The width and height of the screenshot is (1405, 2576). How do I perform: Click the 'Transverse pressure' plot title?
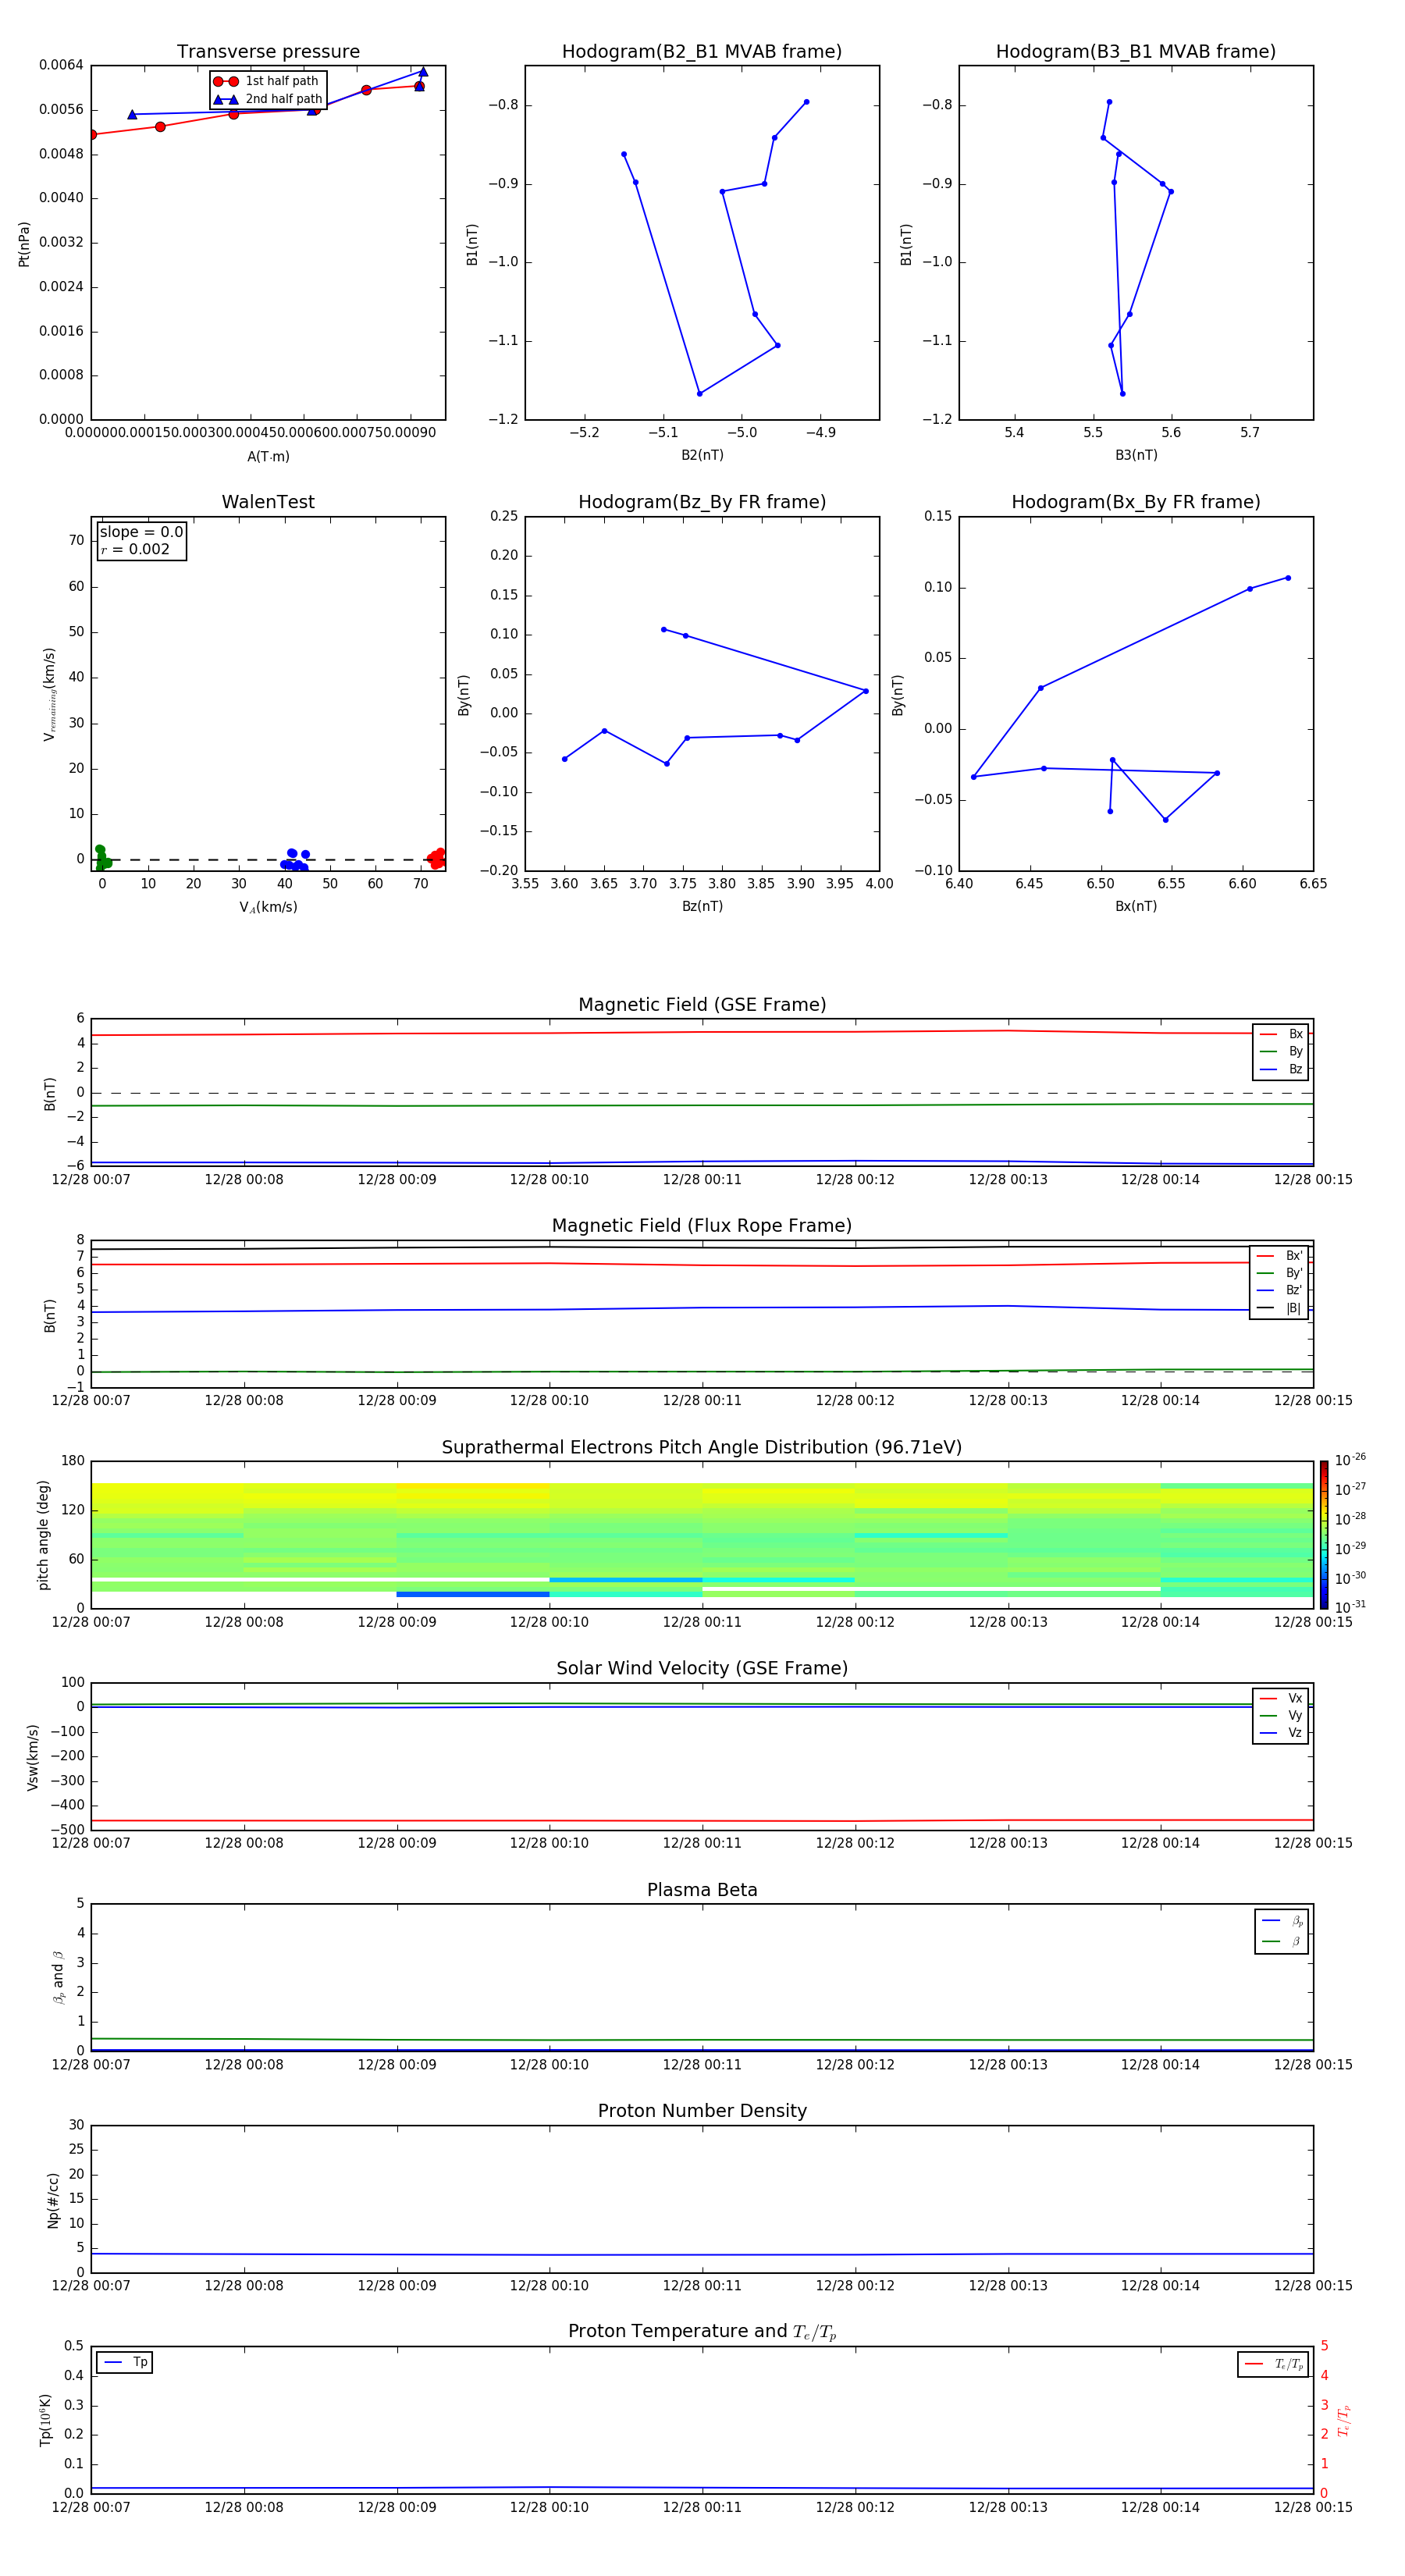[x=268, y=52]
